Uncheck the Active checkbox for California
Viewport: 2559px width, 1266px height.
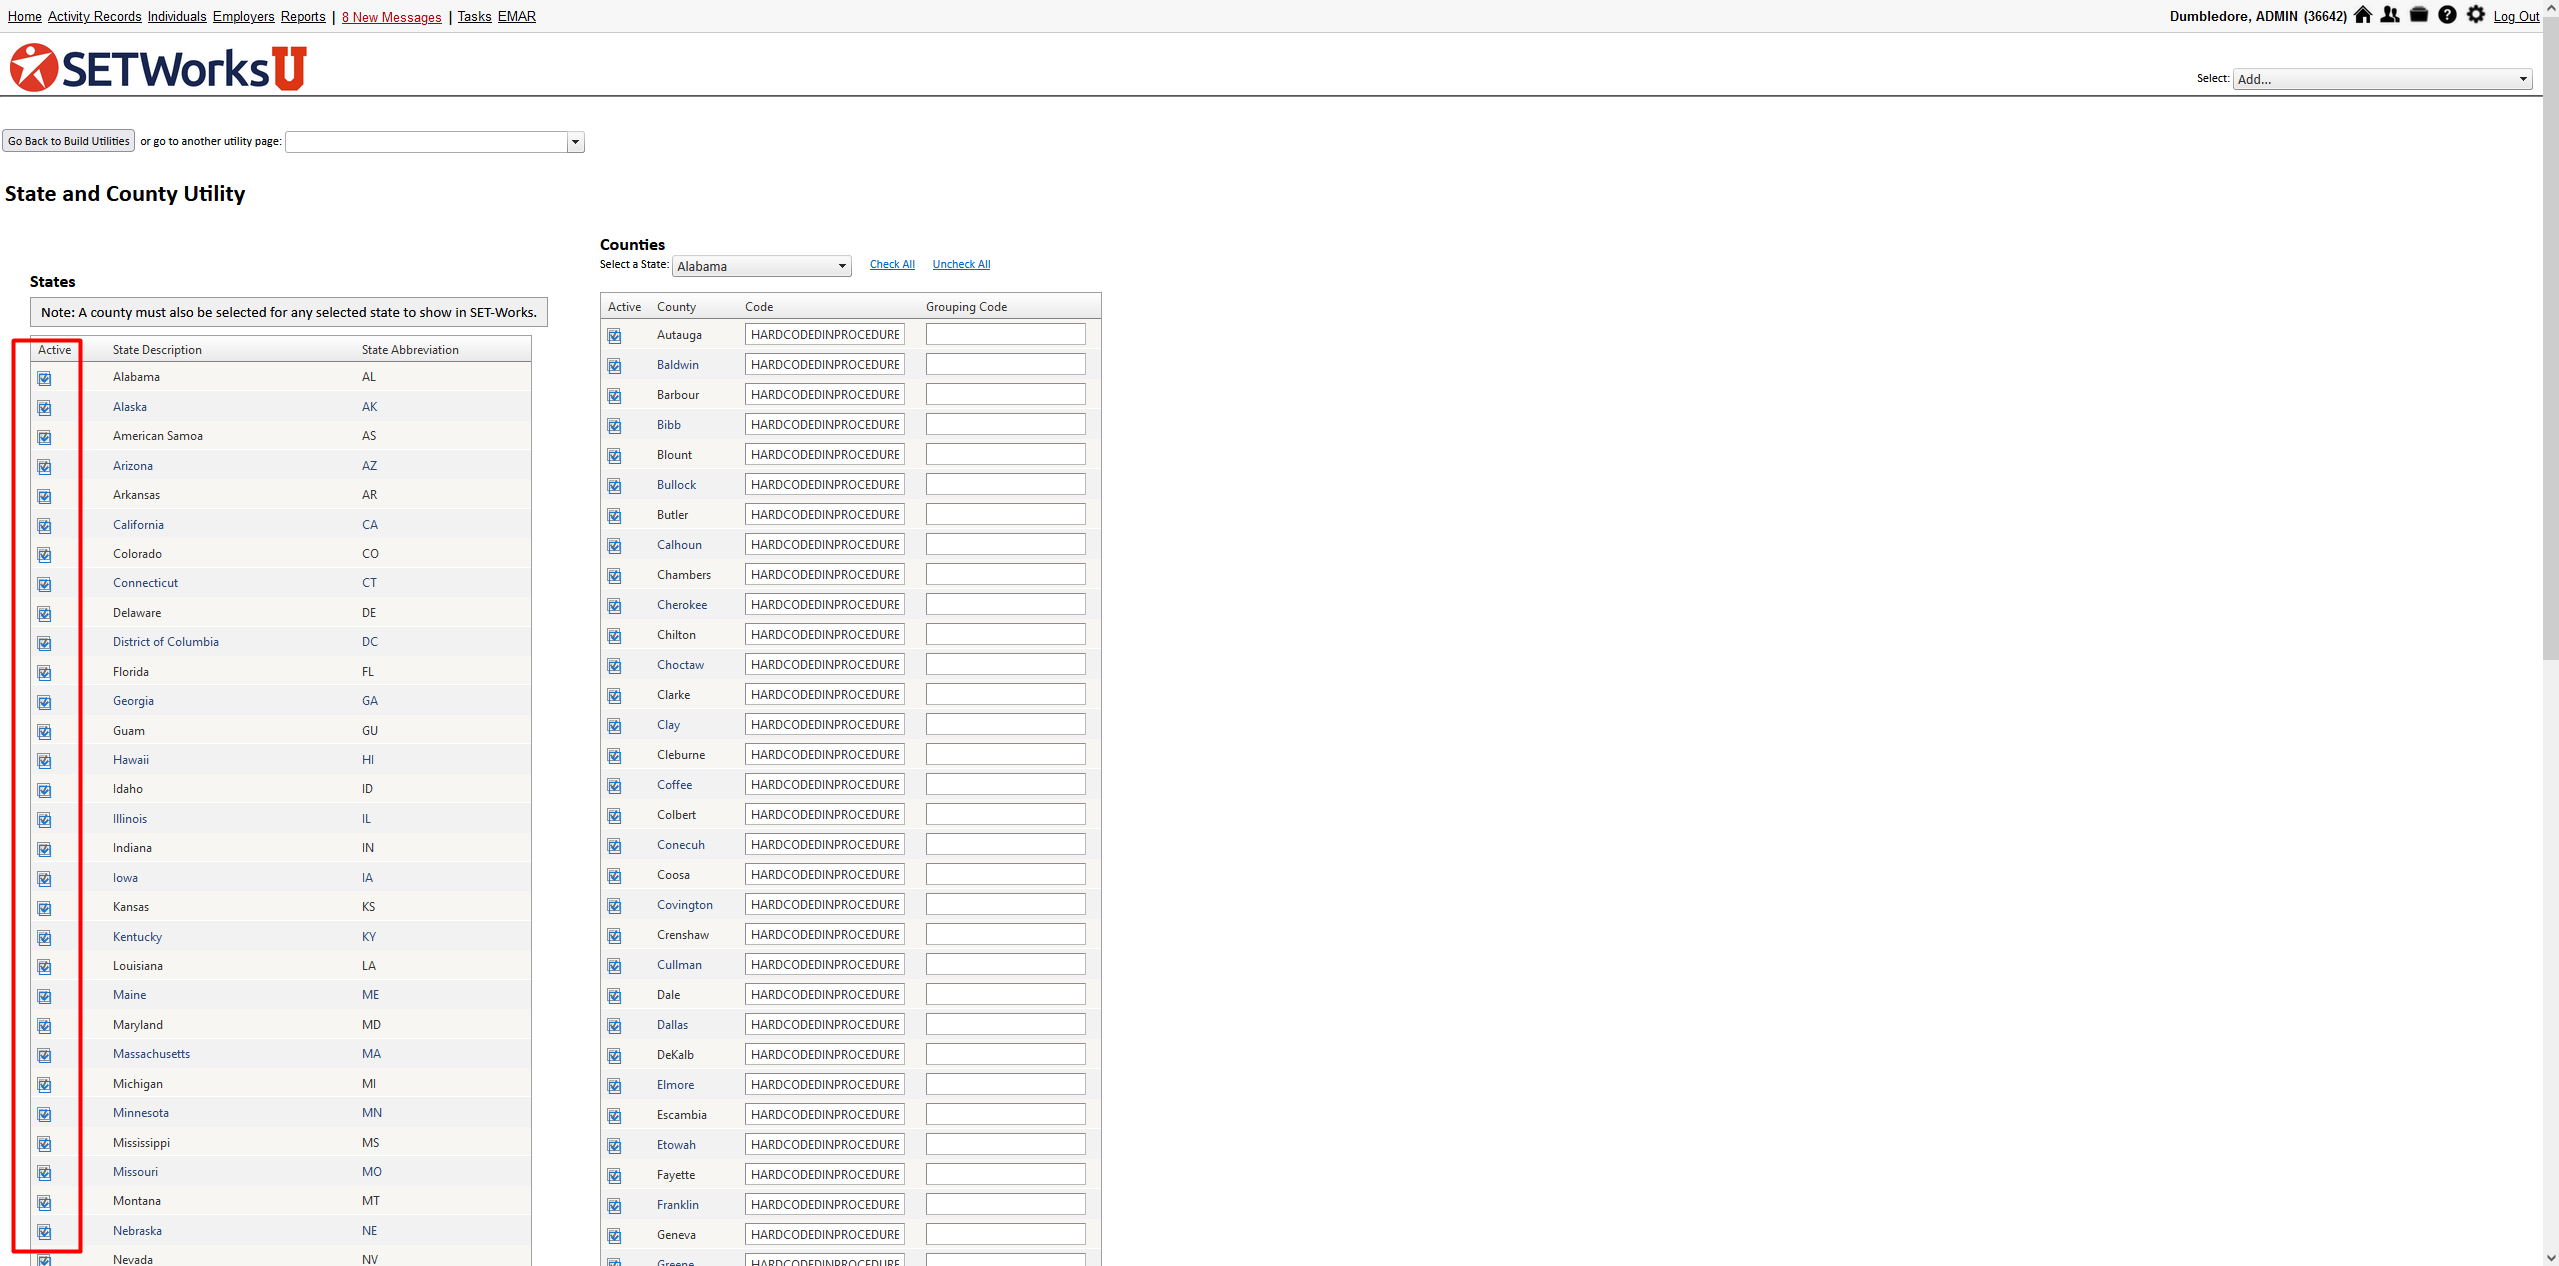[44, 526]
